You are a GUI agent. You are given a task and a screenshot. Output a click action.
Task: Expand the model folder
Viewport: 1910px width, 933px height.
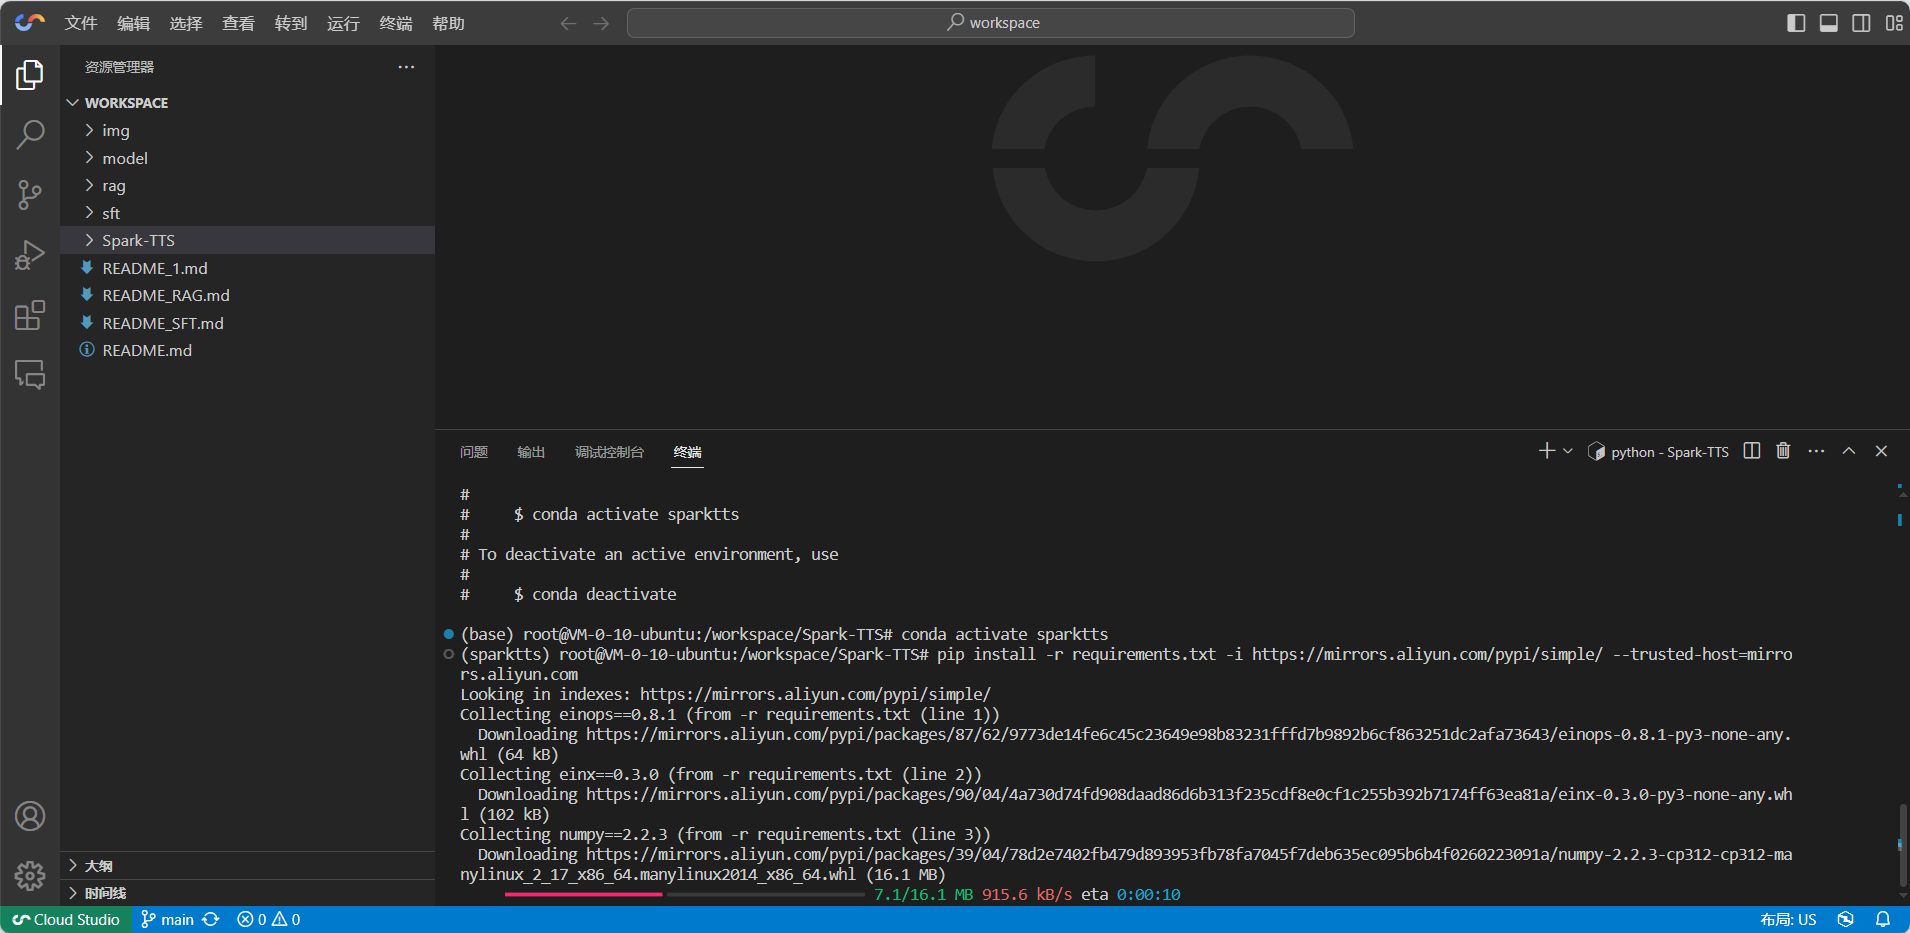click(247, 158)
